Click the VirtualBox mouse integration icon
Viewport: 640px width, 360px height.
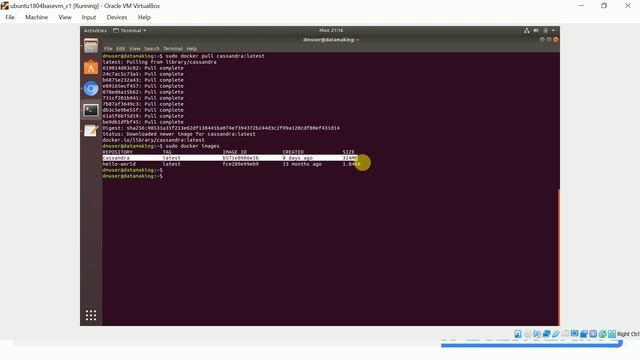point(602,334)
